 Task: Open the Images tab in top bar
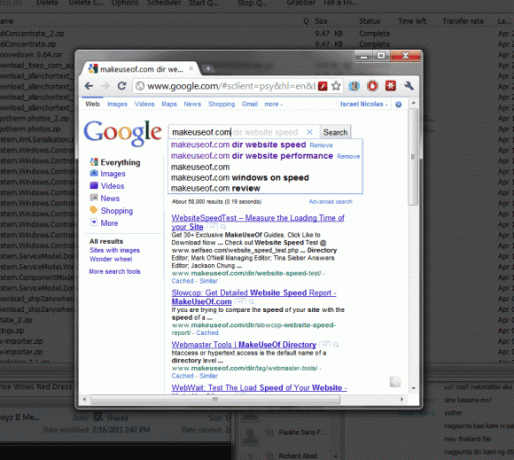[117, 104]
